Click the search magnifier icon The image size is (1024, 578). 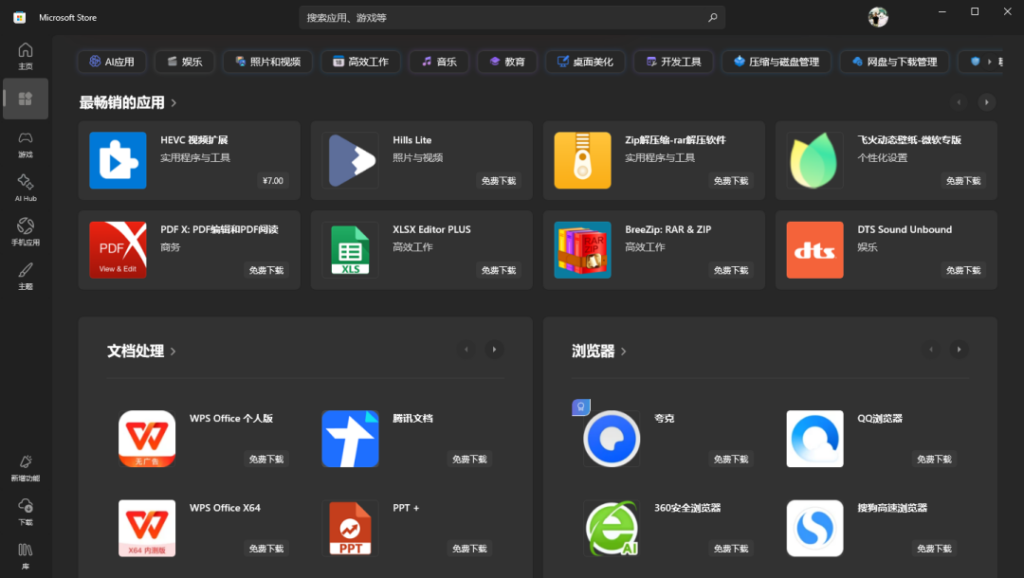pyautogui.click(x=712, y=18)
